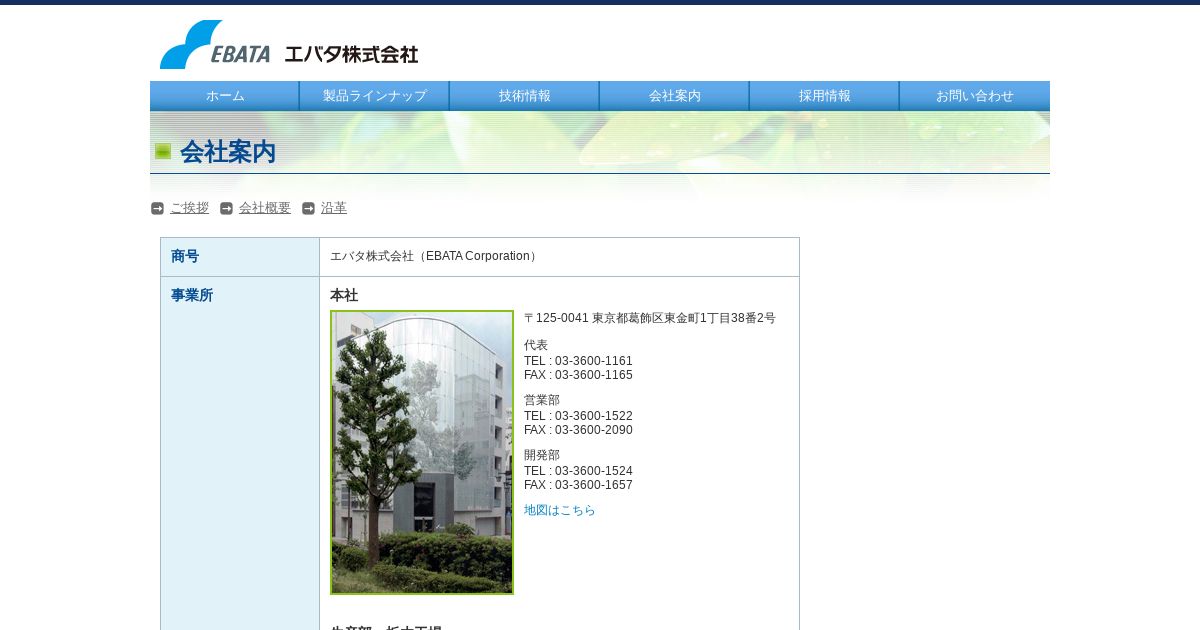
Task: Follow the 沿革 link
Action: click(334, 208)
